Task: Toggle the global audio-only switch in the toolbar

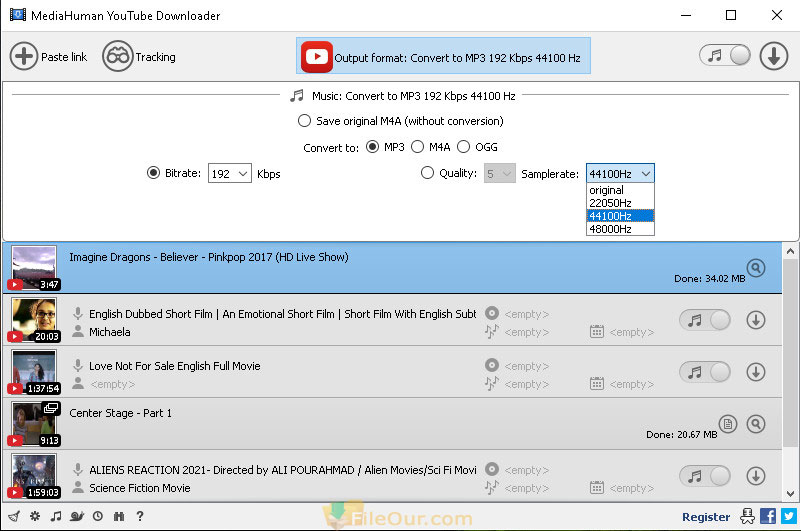Action: [725, 55]
